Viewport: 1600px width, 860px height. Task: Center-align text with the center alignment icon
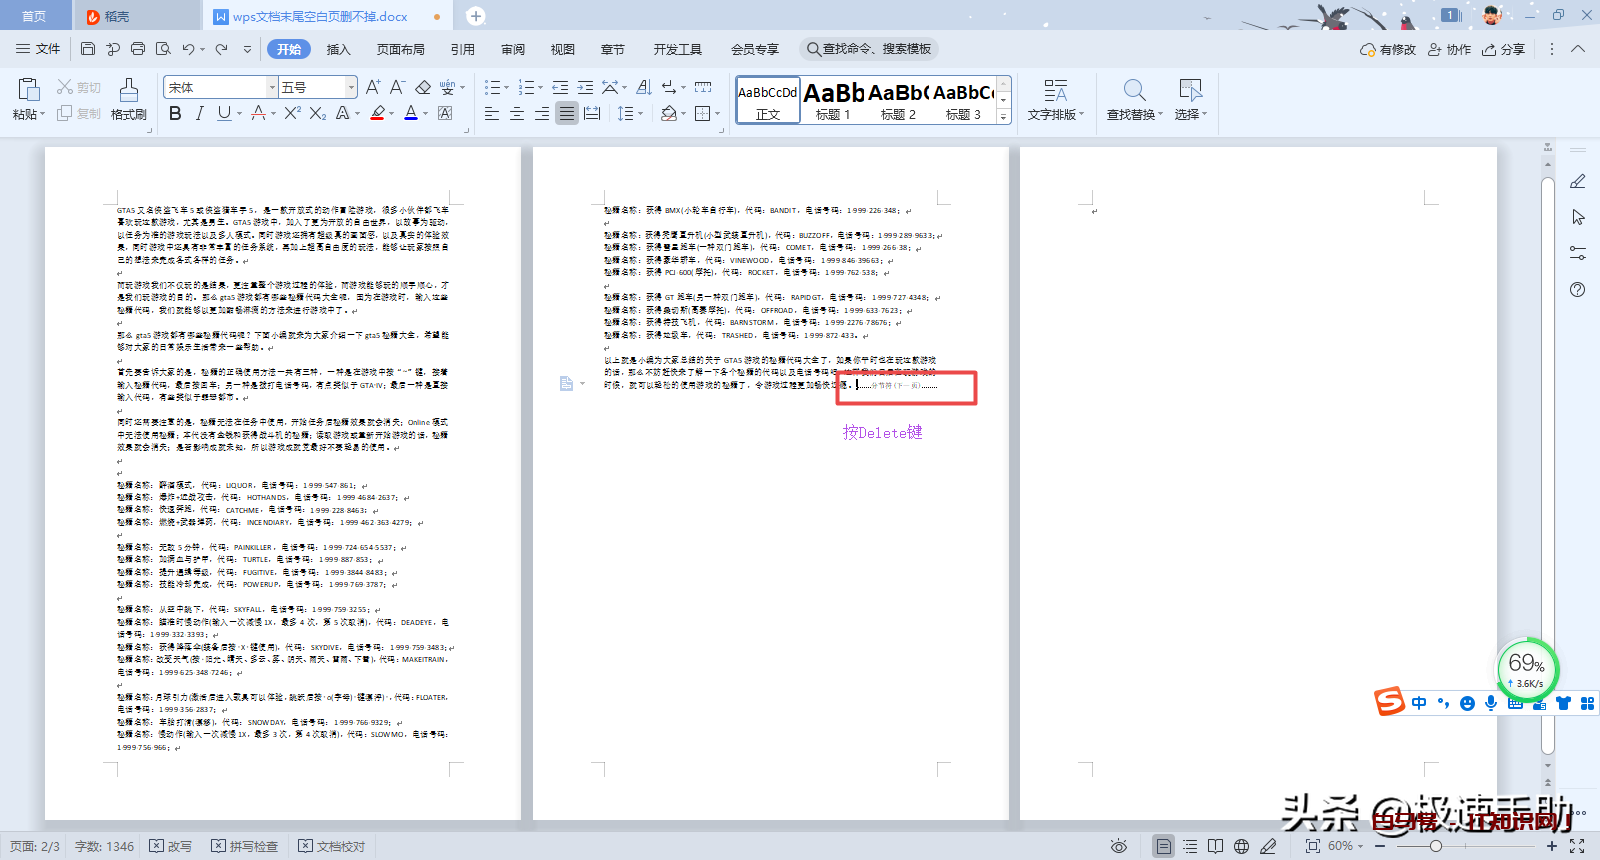click(x=517, y=114)
